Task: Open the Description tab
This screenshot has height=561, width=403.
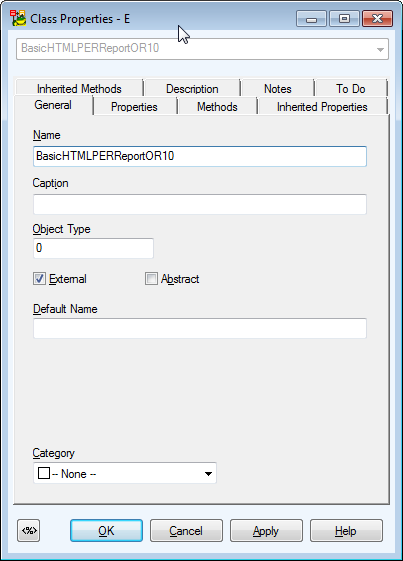Action: (192, 88)
